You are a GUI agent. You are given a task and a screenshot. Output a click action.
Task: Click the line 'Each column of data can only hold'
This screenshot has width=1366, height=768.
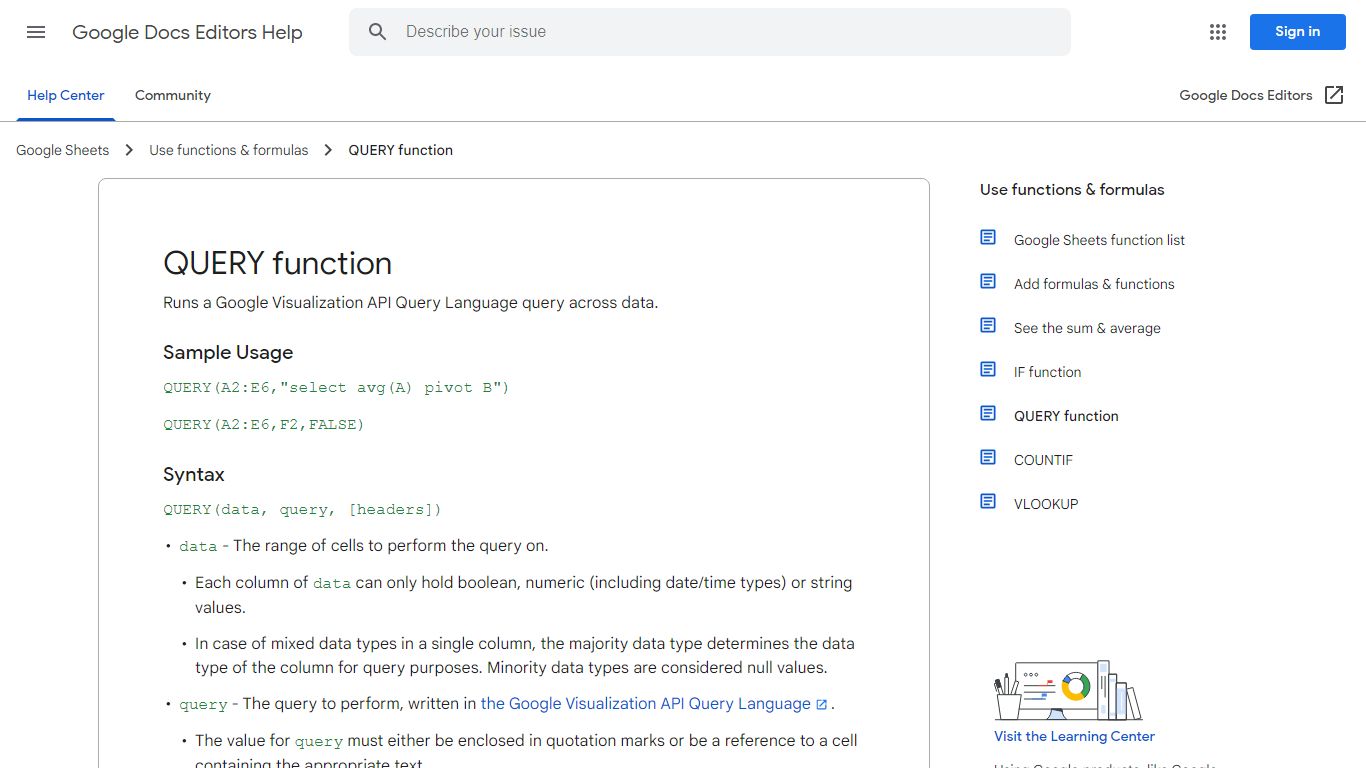tap(524, 595)
